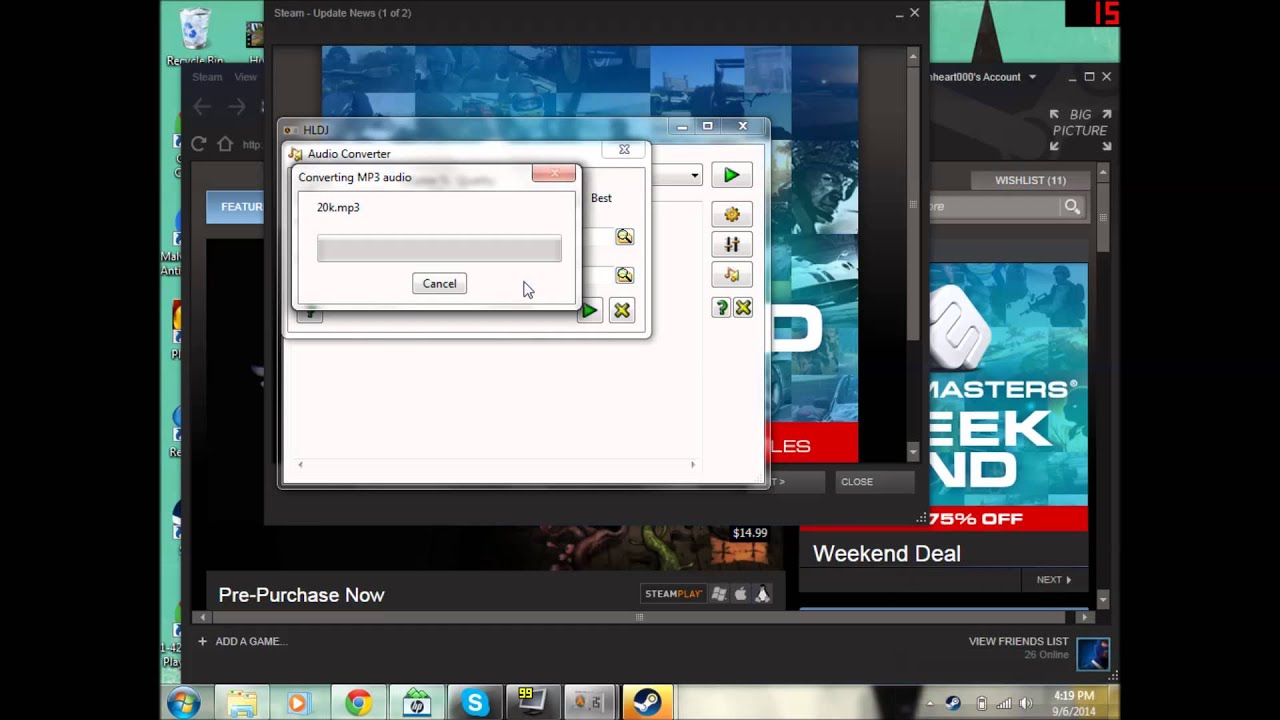Image resolution: width=1280 pixels, height=720 pixels.
Task: Close the Audio Converter dialog
Action: tap(624, 150)
